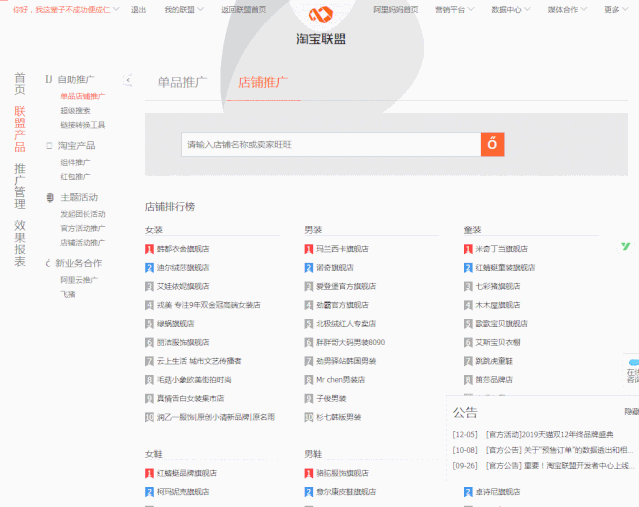Collapse the left sidebar with arrow icon
639x507 pixels.
(127, 80)
